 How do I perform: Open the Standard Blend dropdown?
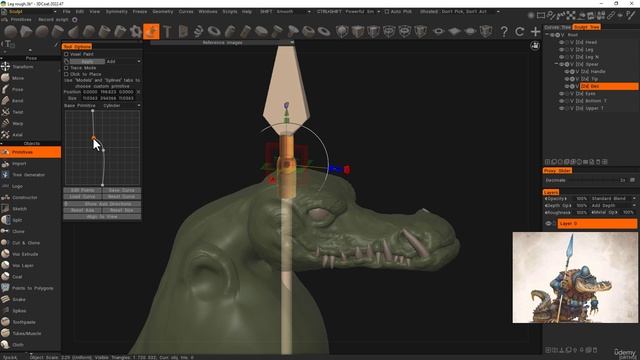tap(613, 198)
